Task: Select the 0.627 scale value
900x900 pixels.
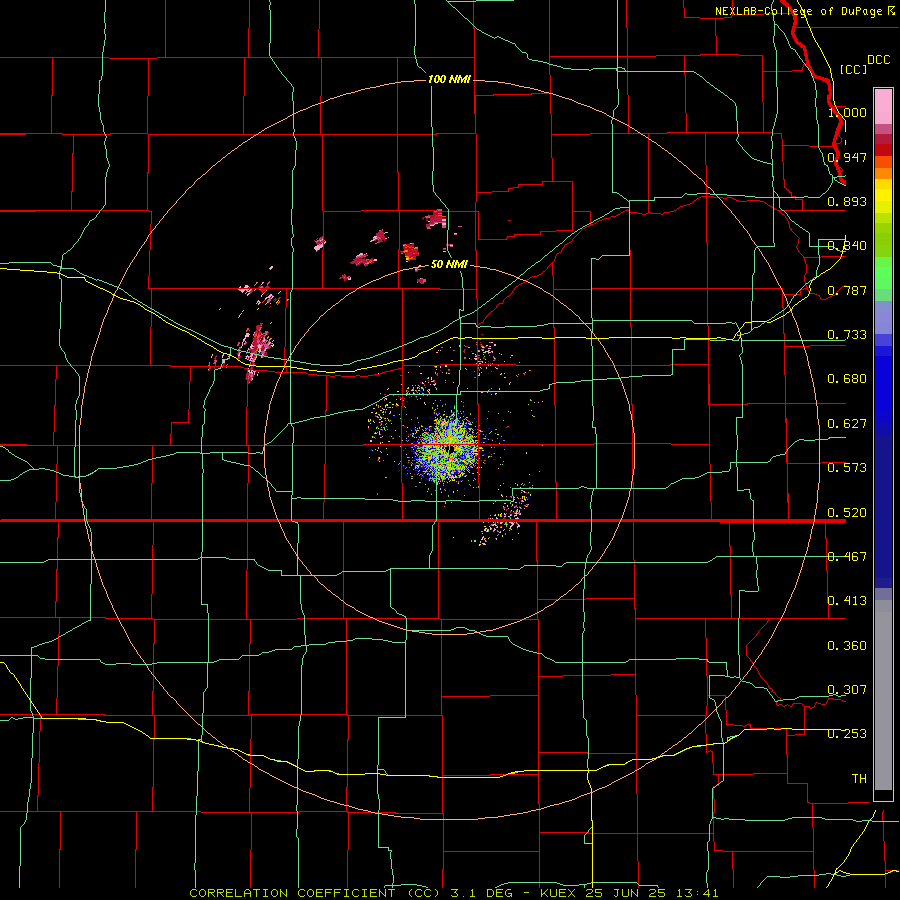Action: [847, 423]
